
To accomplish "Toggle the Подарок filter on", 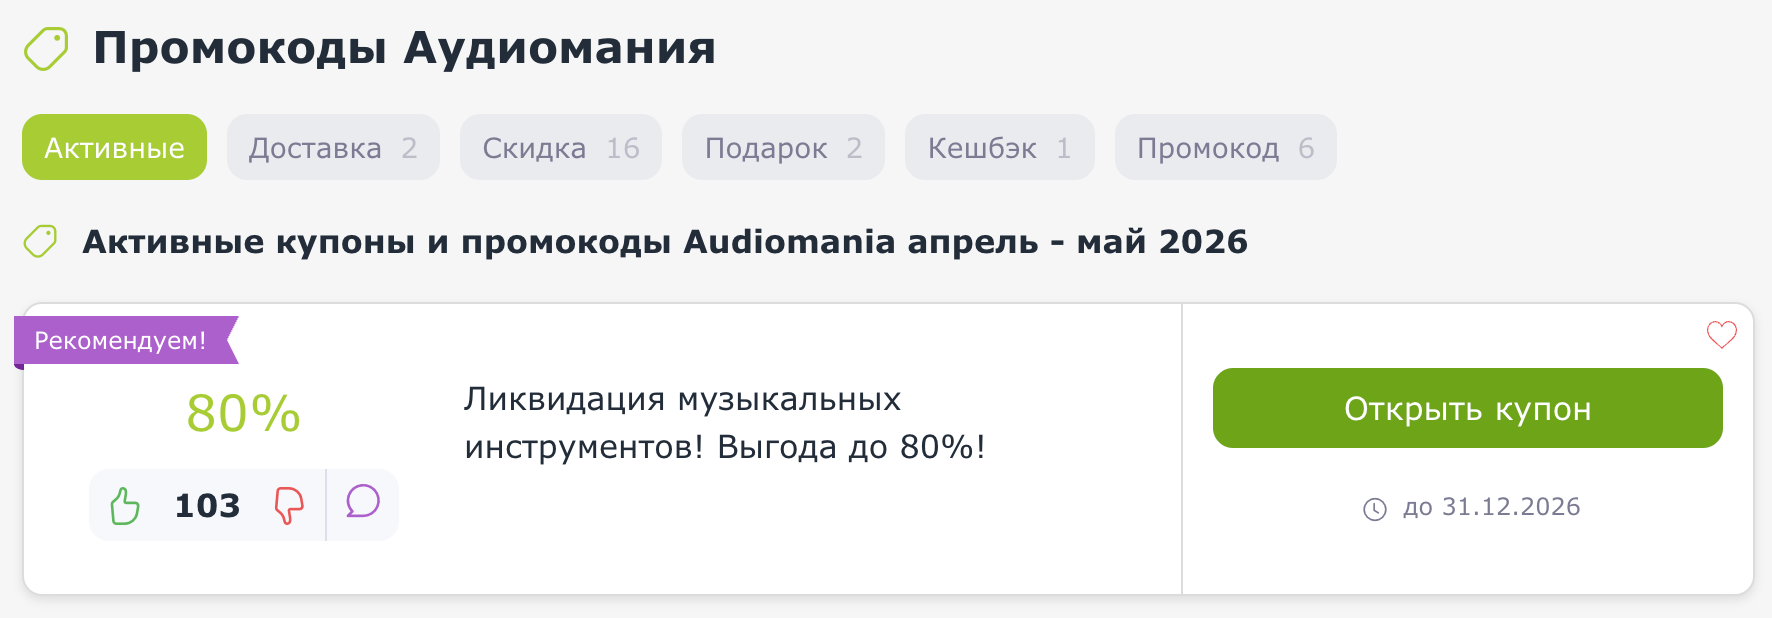I will tap(782, 147).
